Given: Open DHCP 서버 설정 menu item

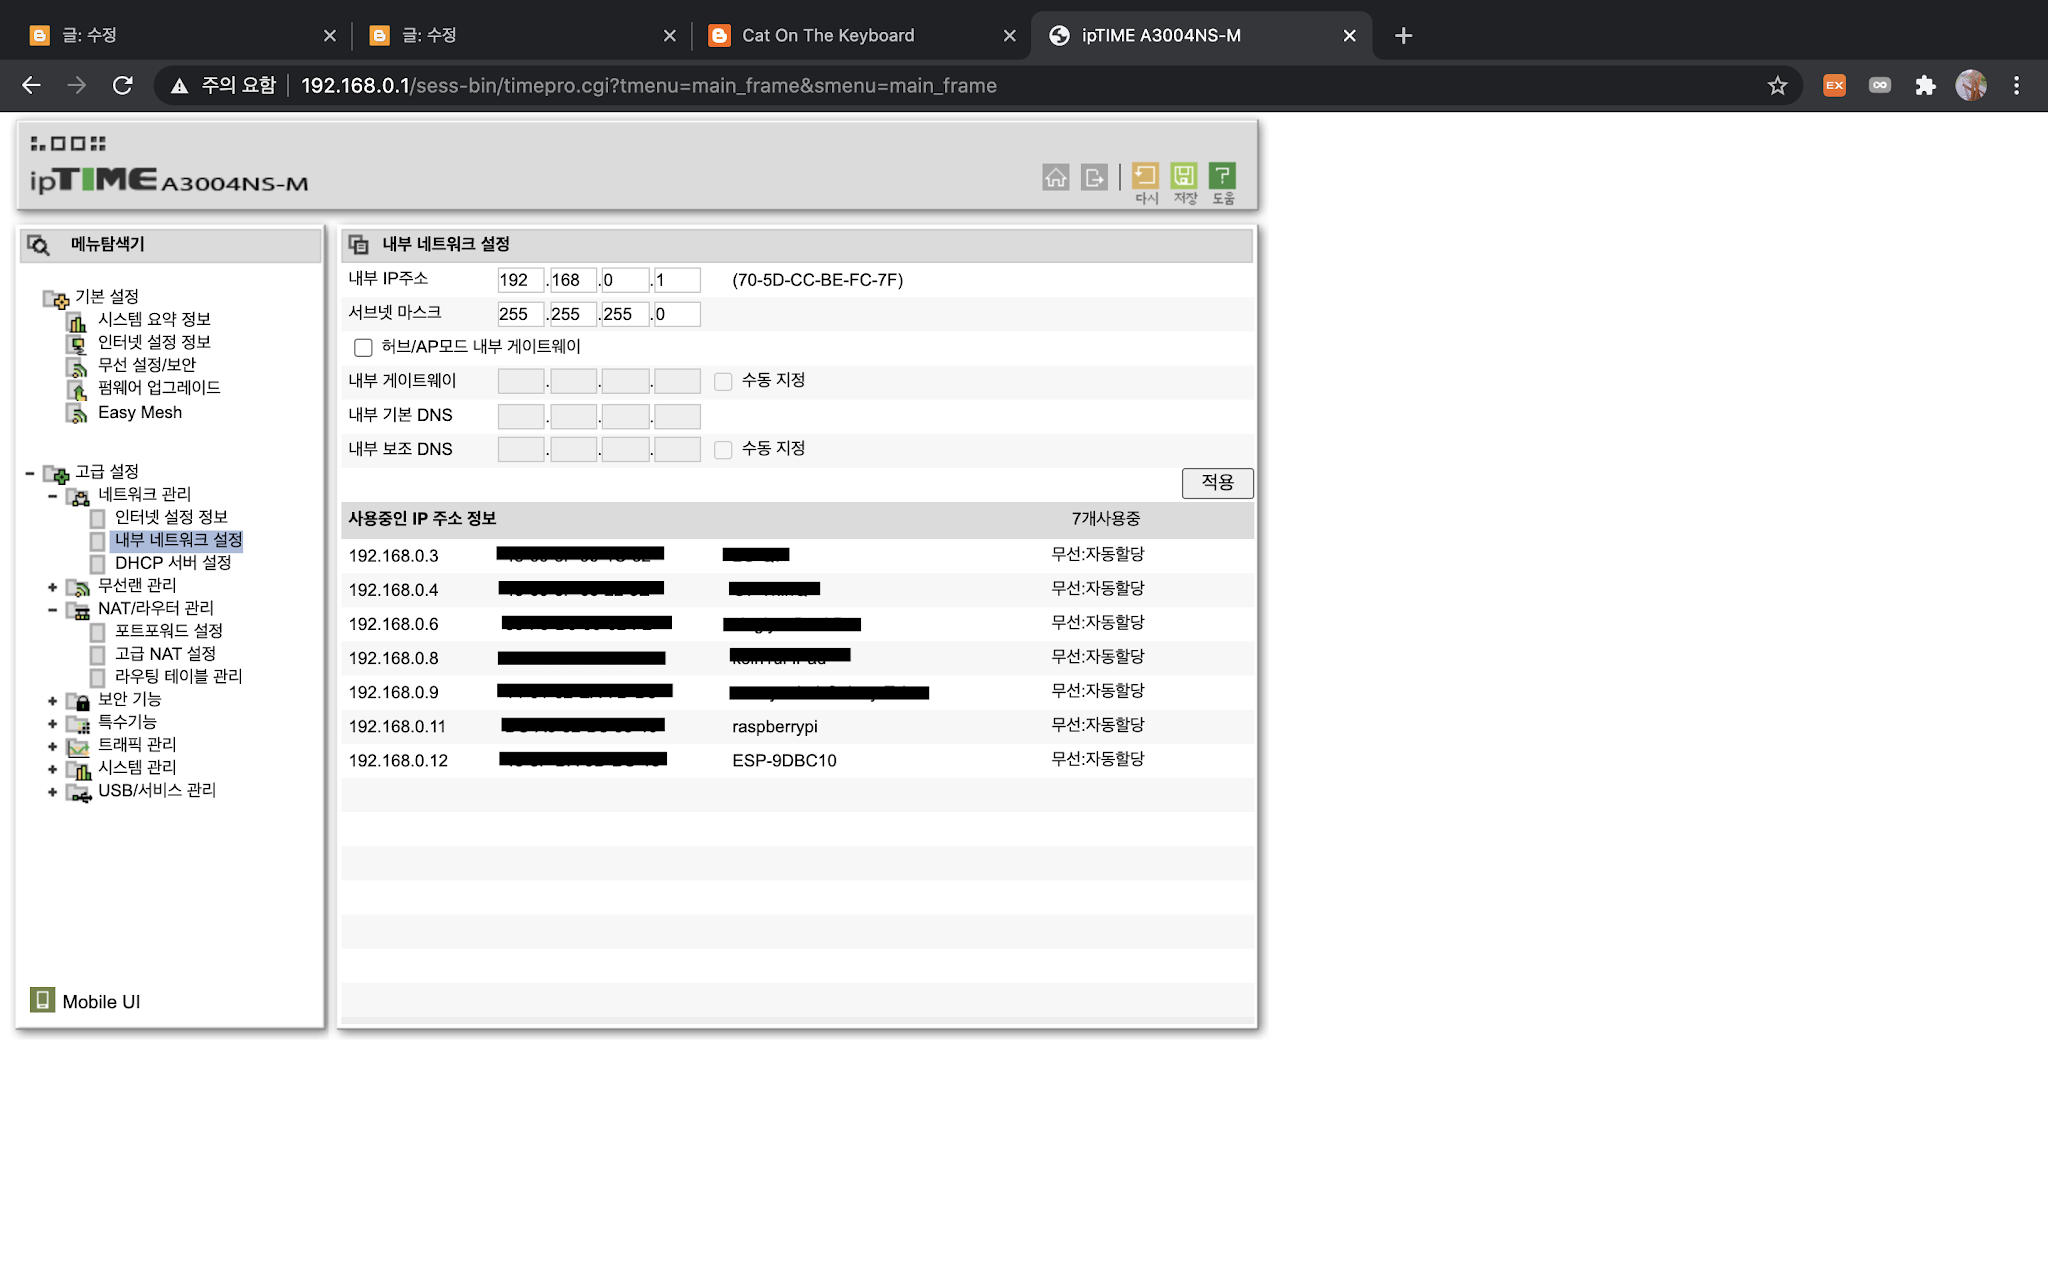Looking at the screenshot, I should pyautogui.click(x=173, y=563).
